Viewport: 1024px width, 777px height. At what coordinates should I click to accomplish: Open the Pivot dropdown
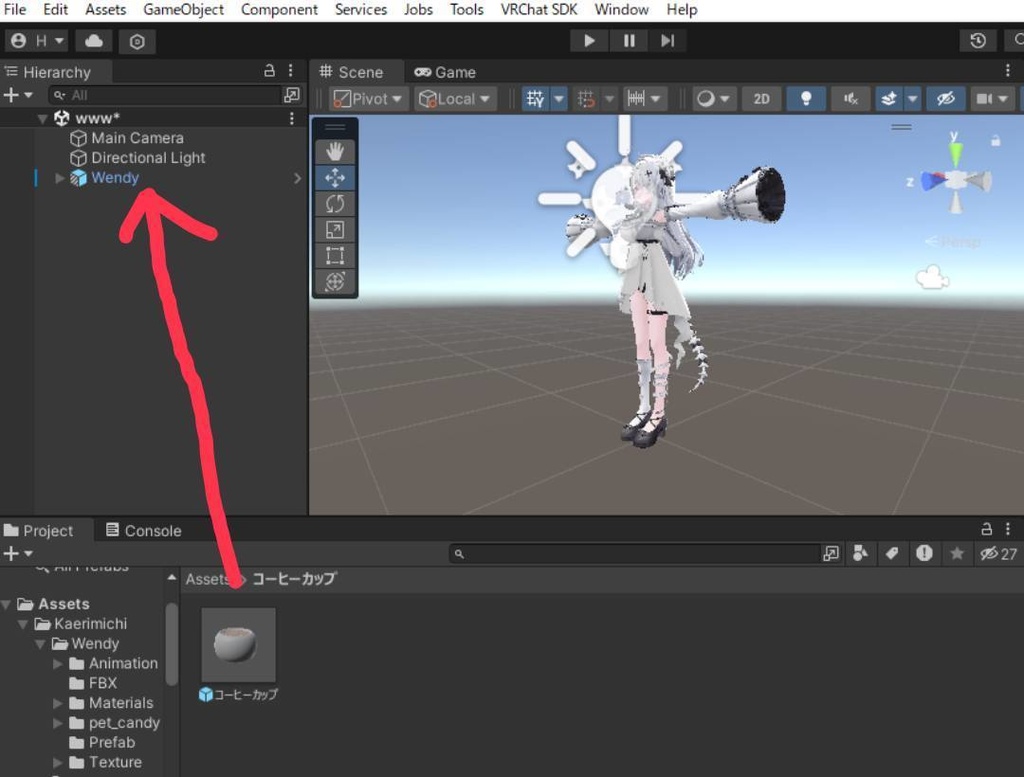click(x=368, y=99)
